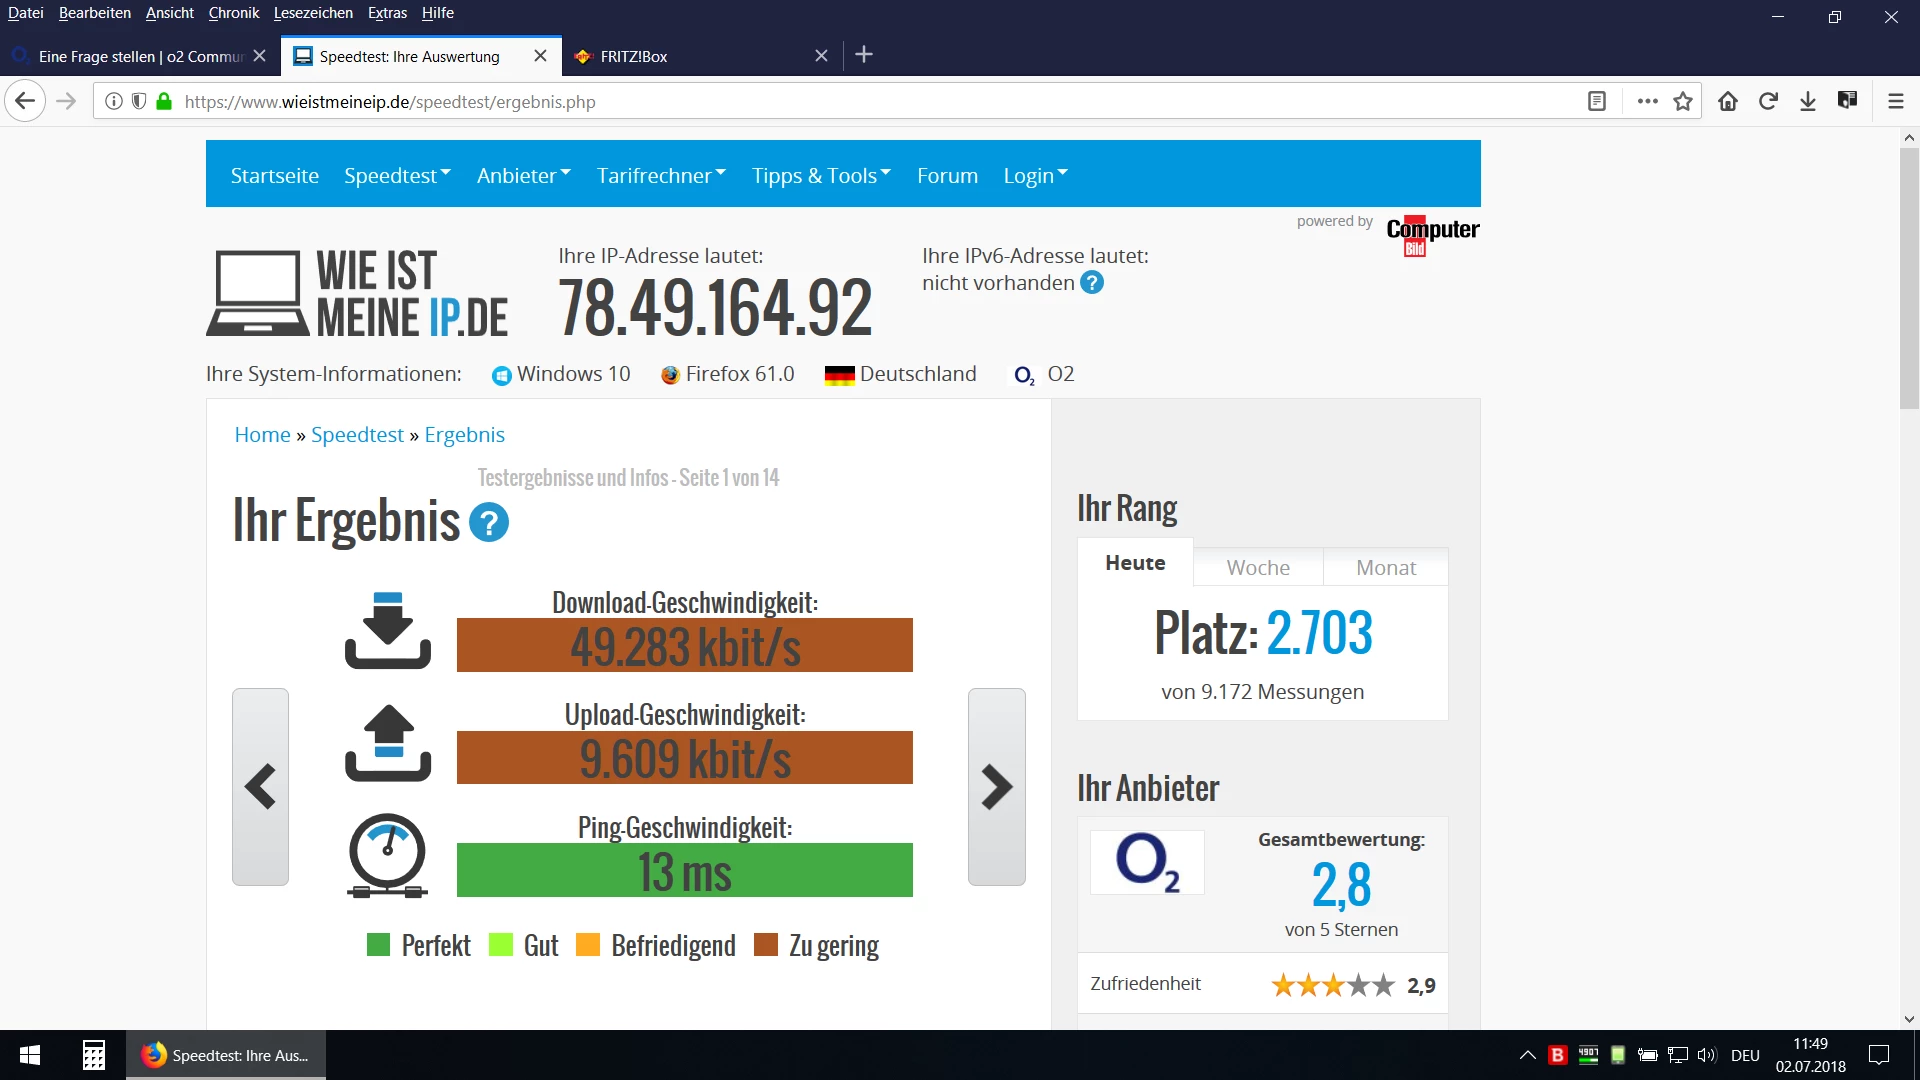This screenshot has width=1920, height=1080.
Task: Go to next result page arrow
Action: point(996,787)
